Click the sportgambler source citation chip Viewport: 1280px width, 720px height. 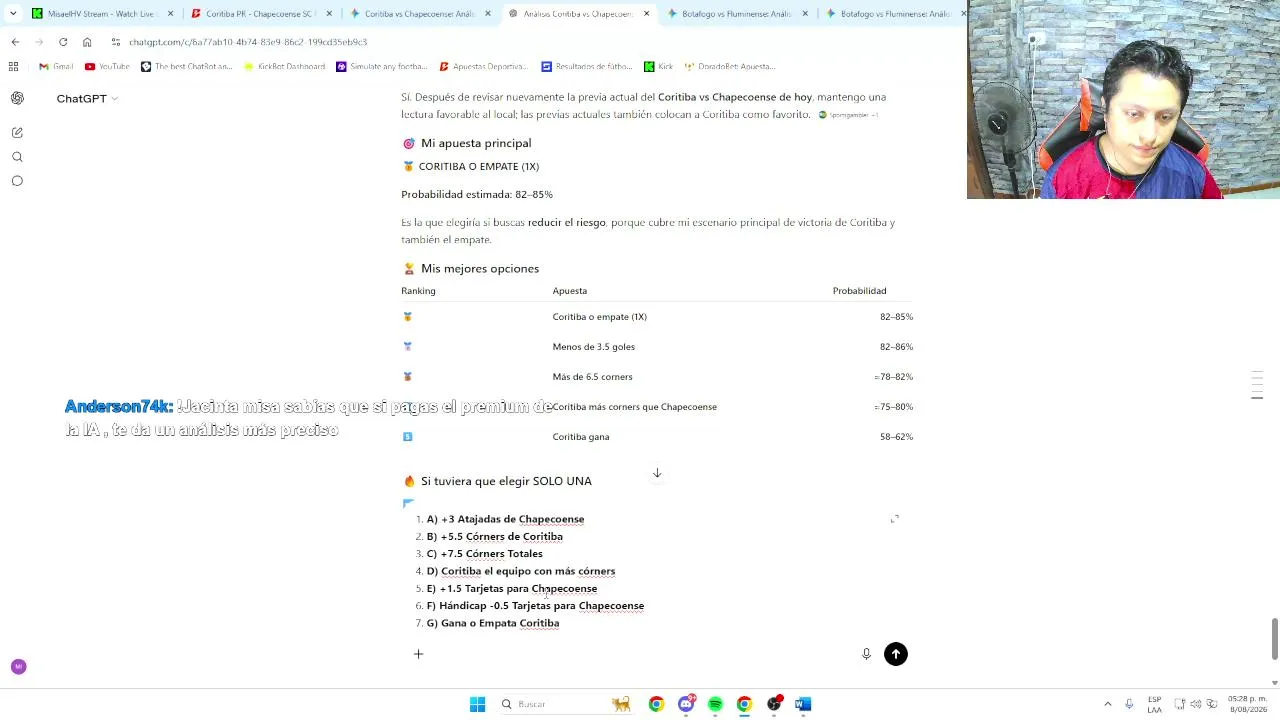[x=849, y=115]
